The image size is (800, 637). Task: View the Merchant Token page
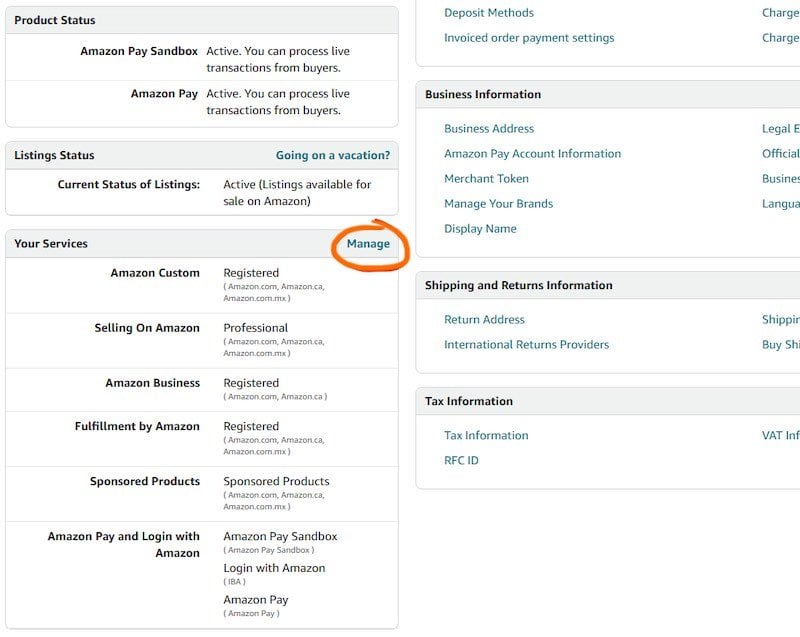[x=486, y=179]
